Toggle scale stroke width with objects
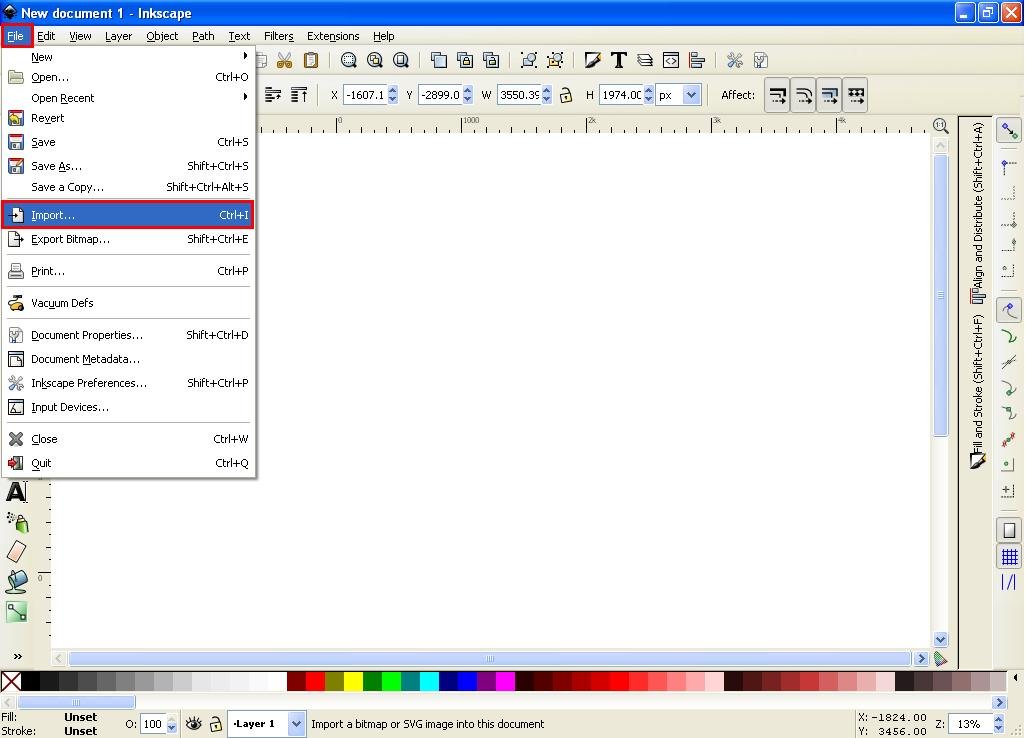 (777, 96)
